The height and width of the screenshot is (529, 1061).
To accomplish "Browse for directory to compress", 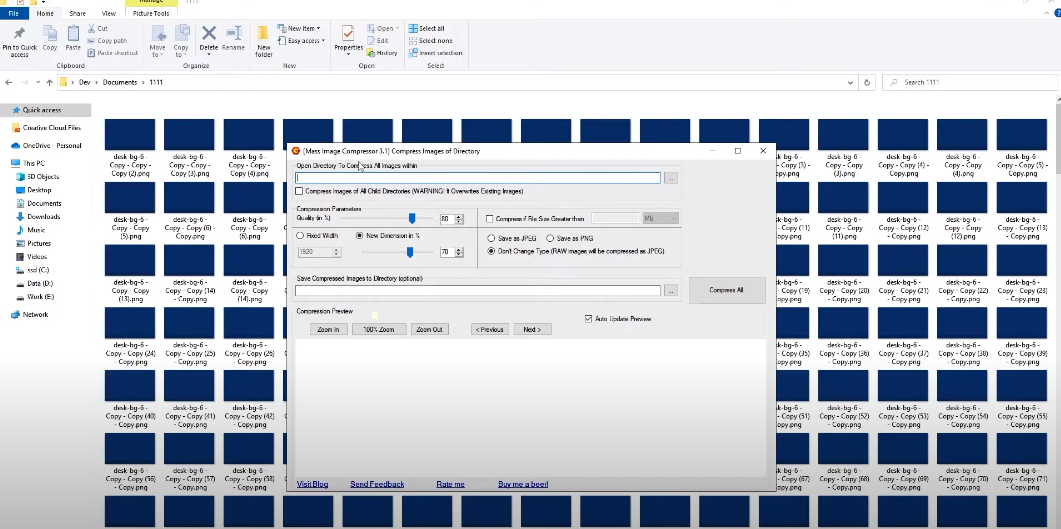I will click(671, 178).
